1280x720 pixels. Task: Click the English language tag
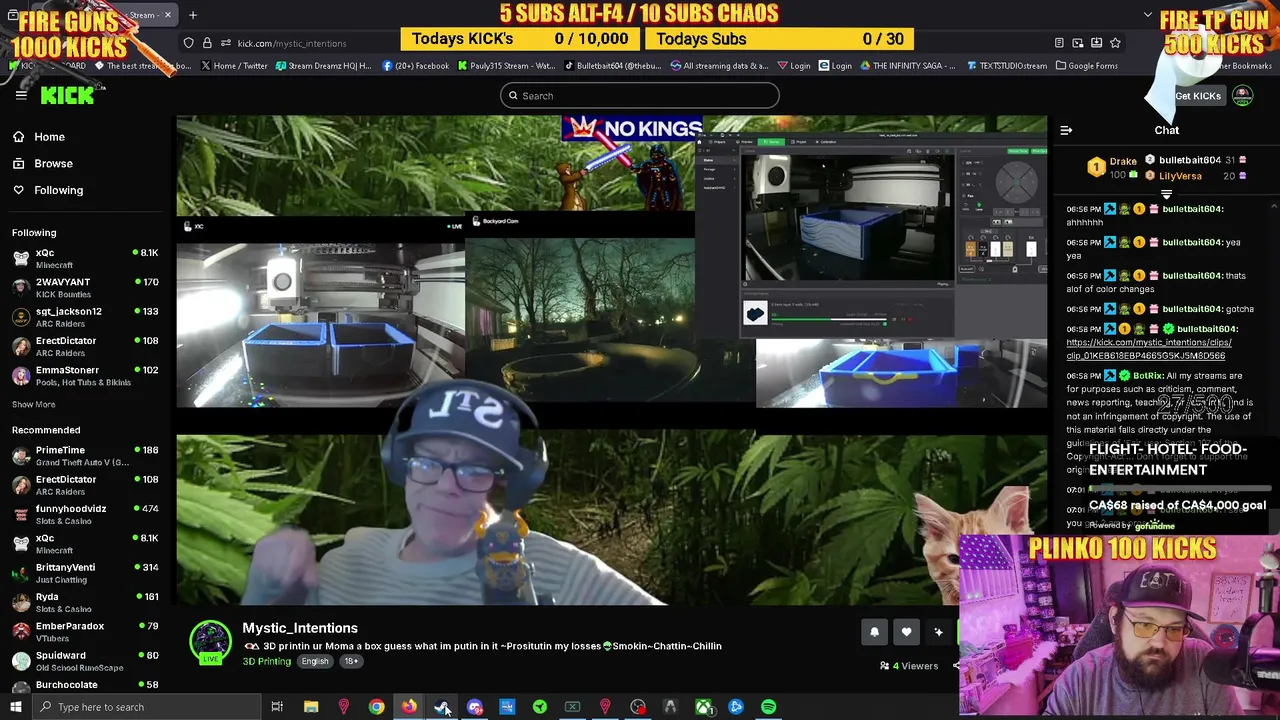pos(315,661)
